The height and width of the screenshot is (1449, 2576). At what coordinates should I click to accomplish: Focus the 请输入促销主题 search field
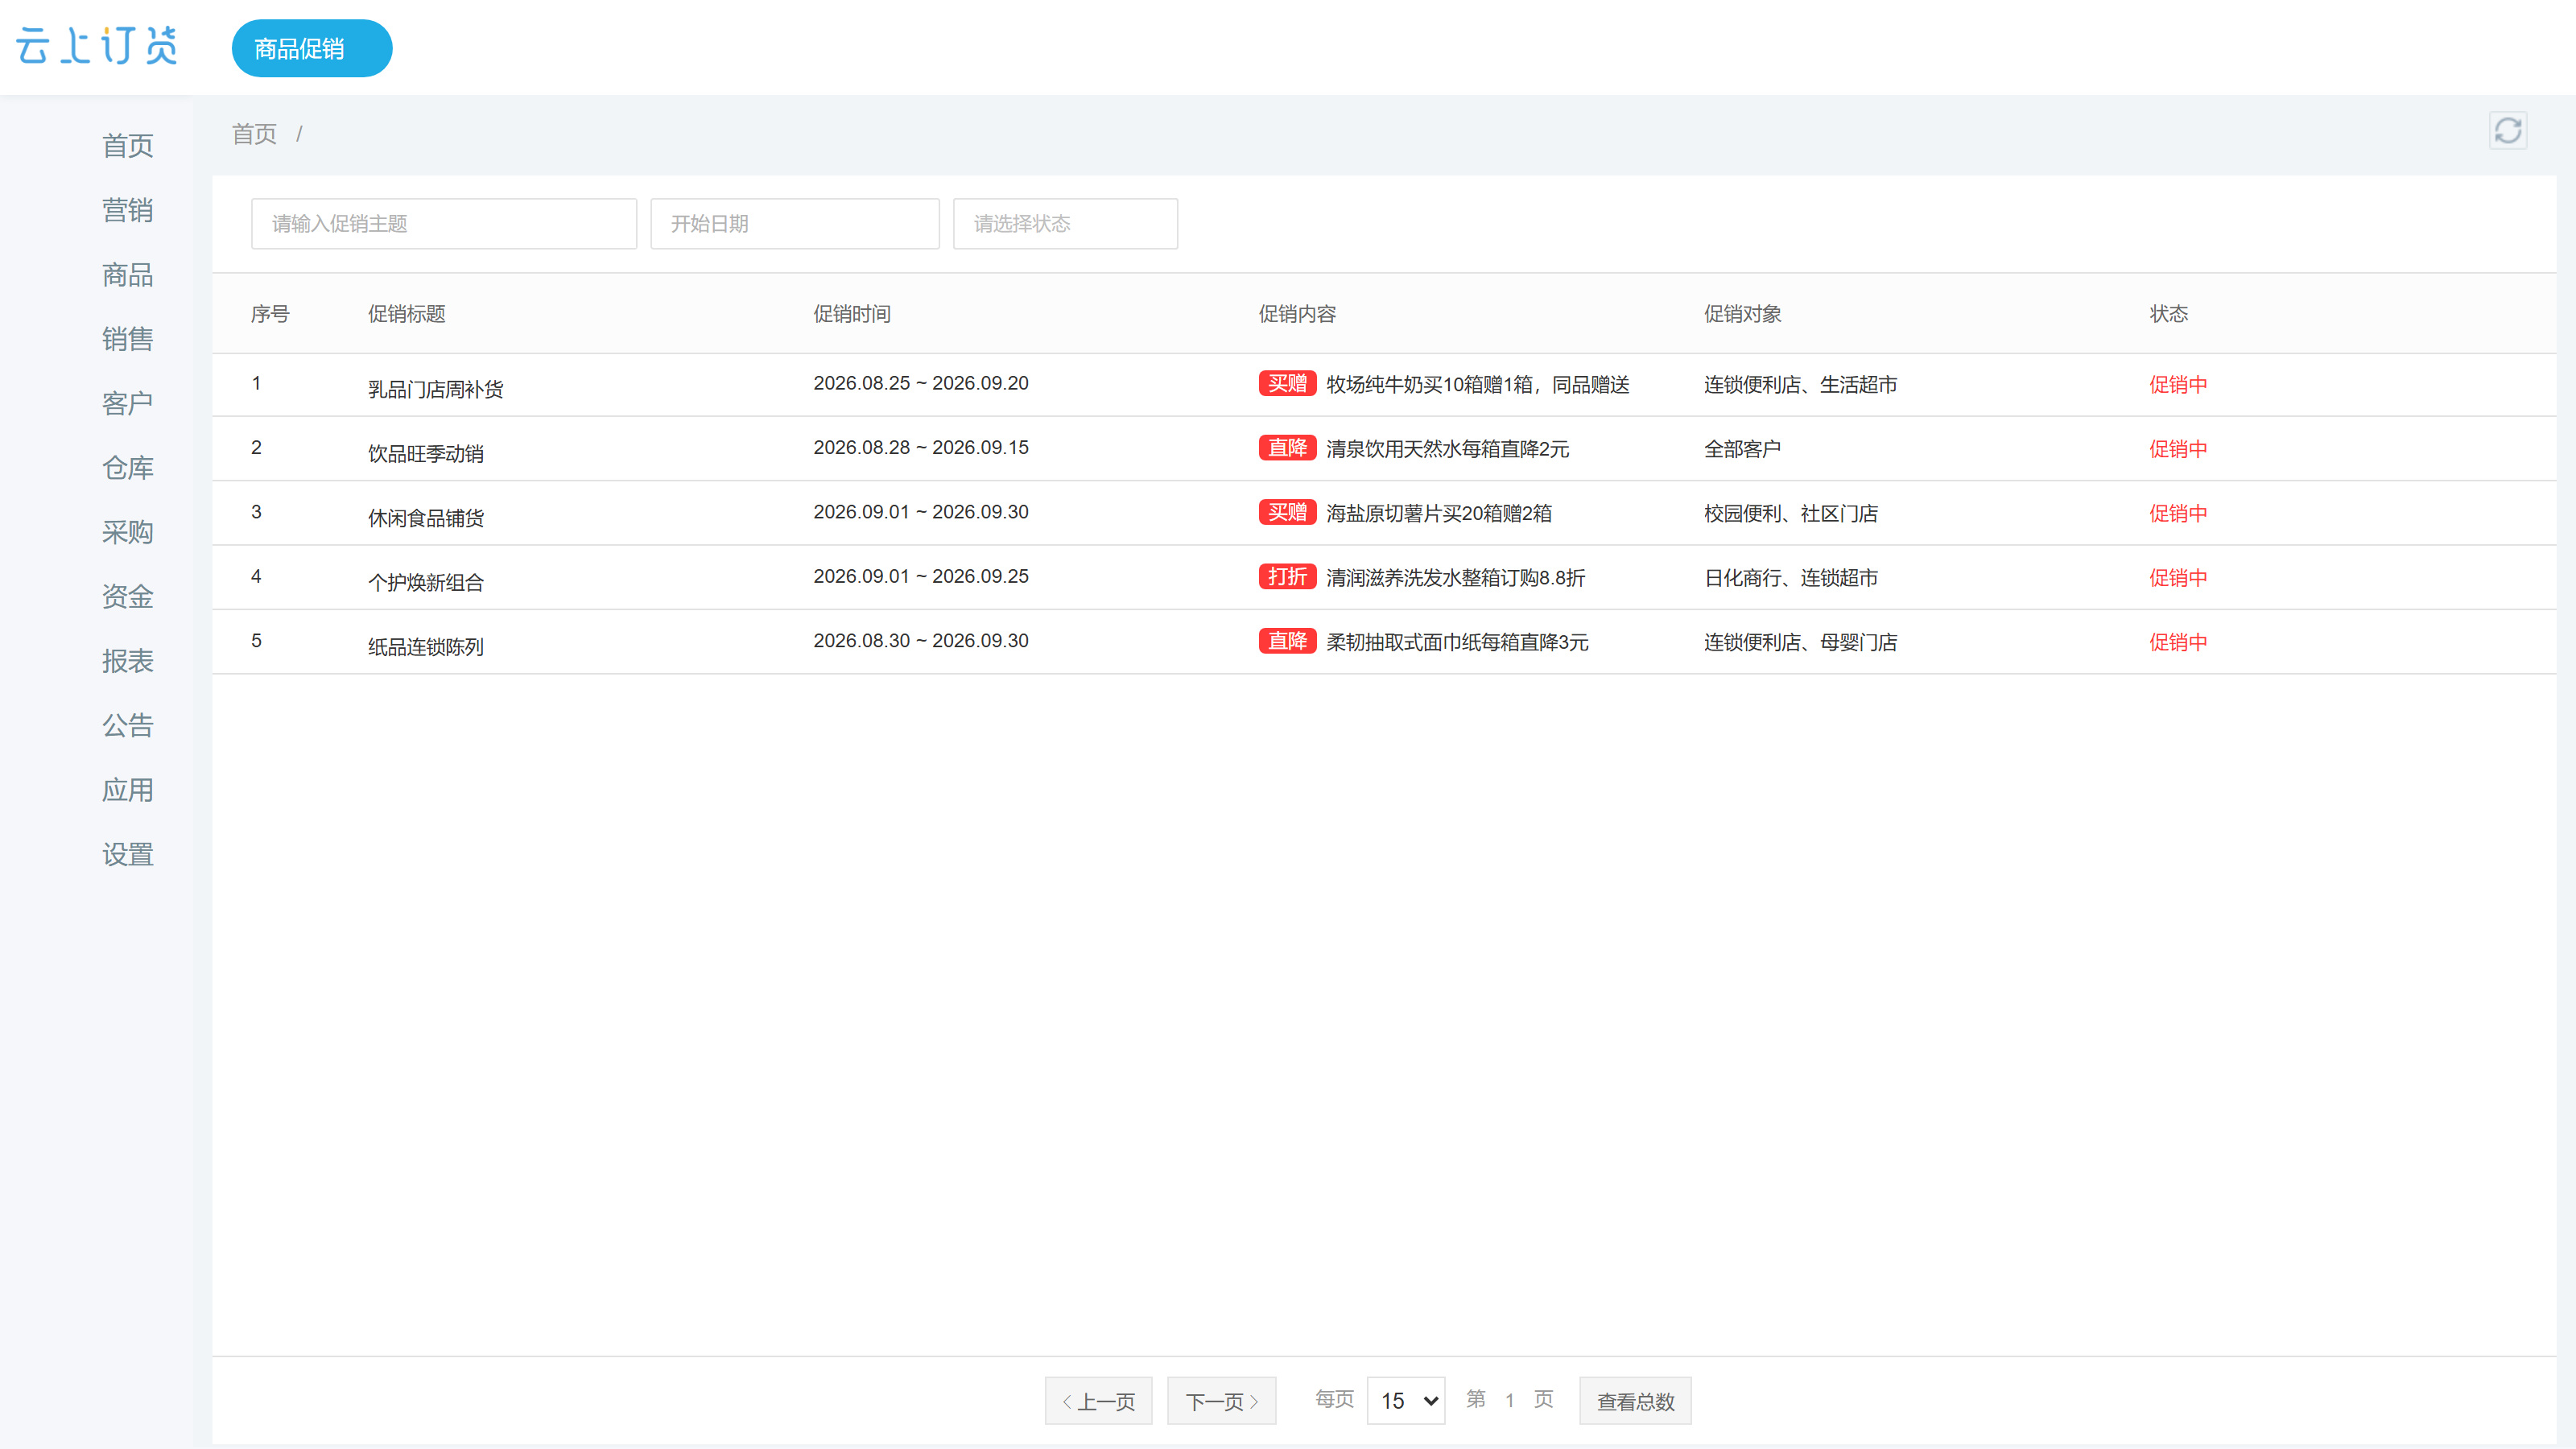click(444, 224)
